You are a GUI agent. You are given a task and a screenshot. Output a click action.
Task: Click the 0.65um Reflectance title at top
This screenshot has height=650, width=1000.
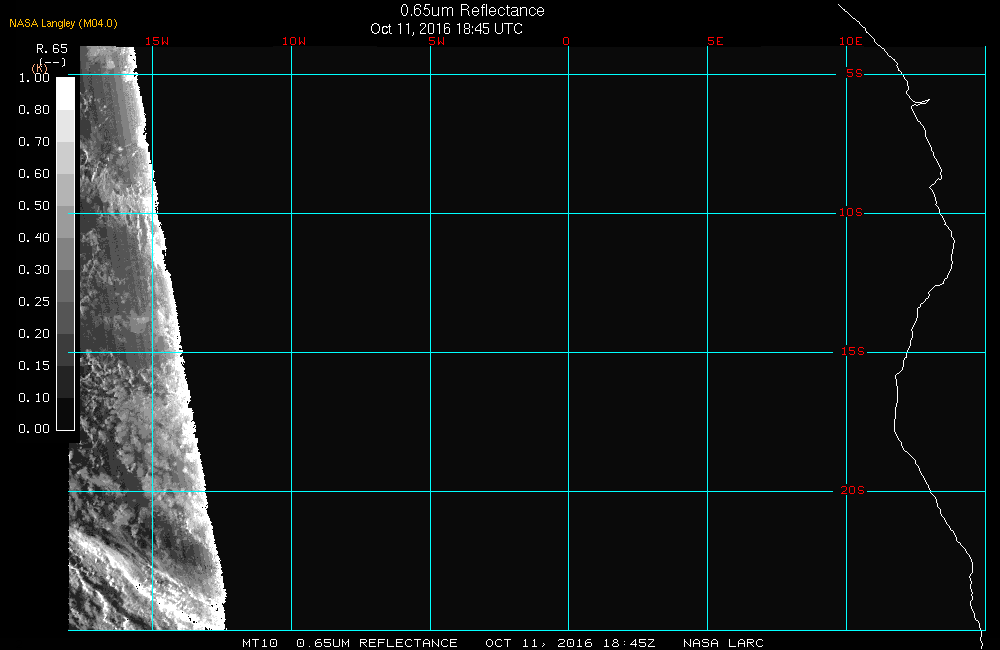tap(472, 11)
